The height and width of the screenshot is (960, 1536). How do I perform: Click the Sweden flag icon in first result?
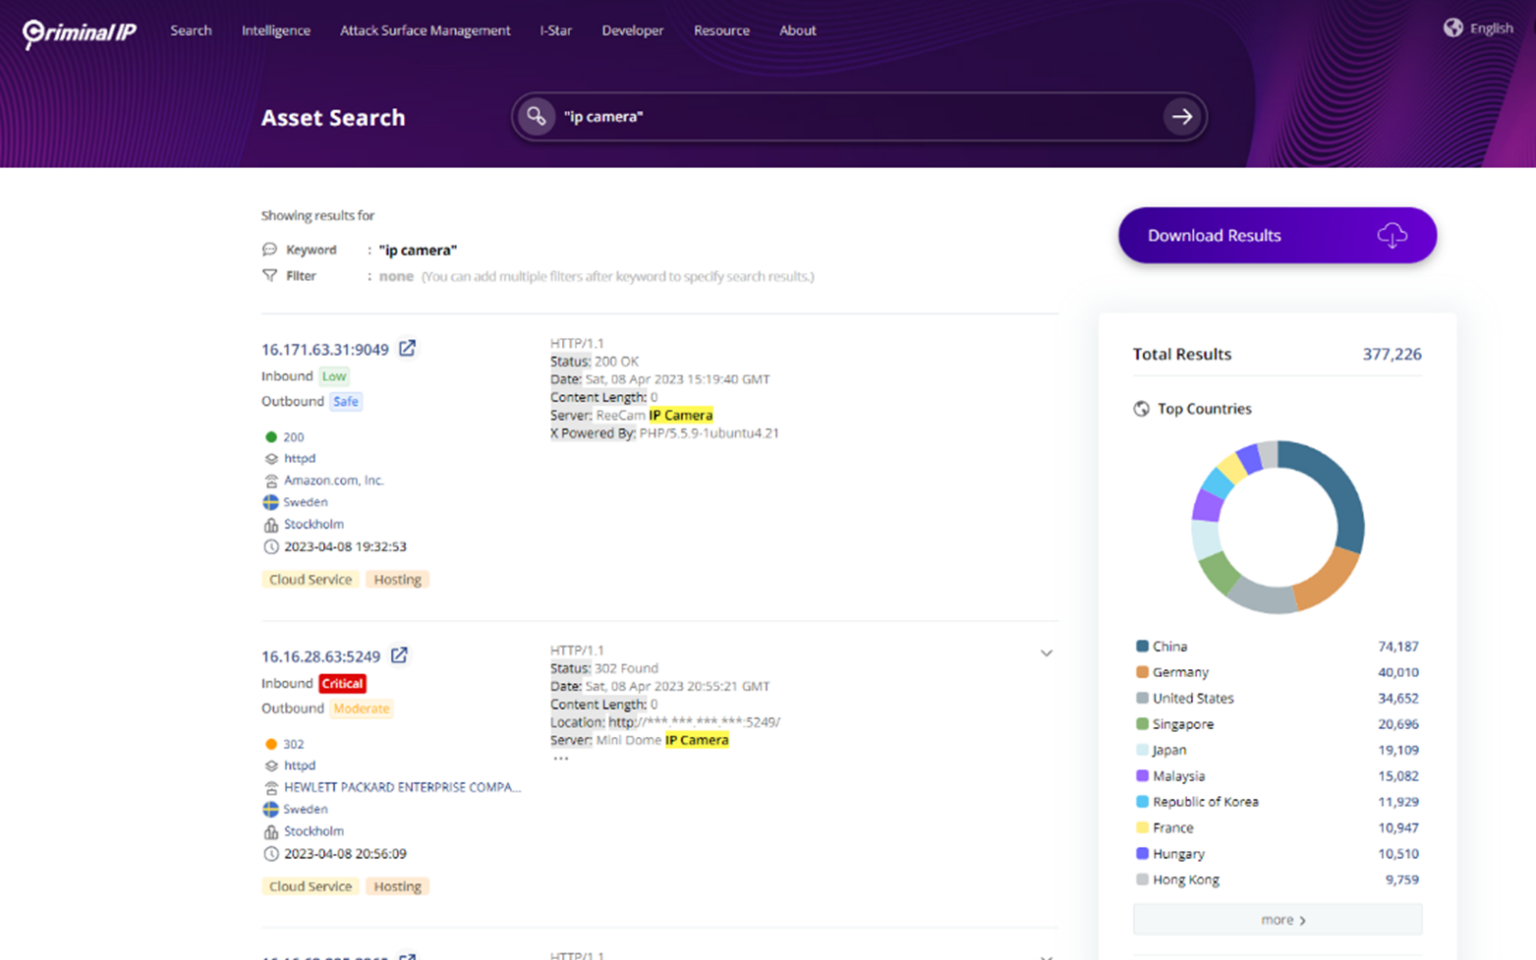(x=270, y=502)
